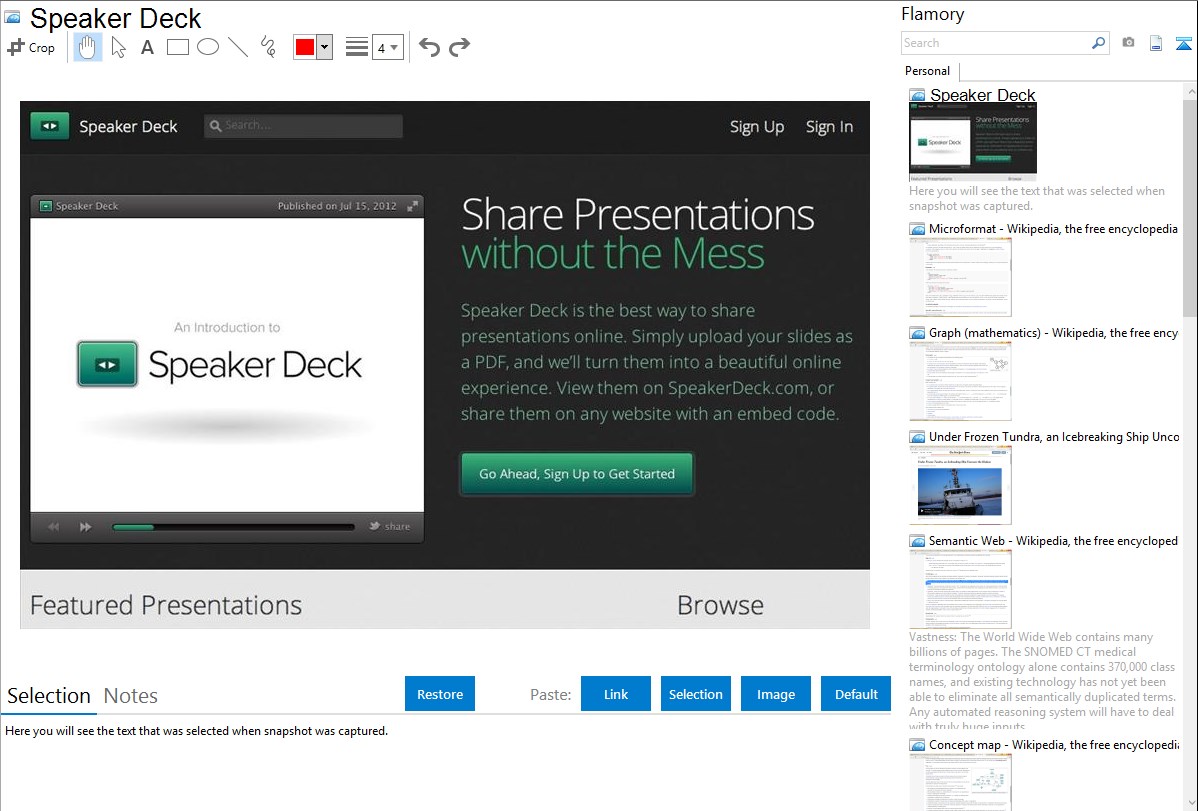Choose the text annotation tool

[x=147, y=47]
